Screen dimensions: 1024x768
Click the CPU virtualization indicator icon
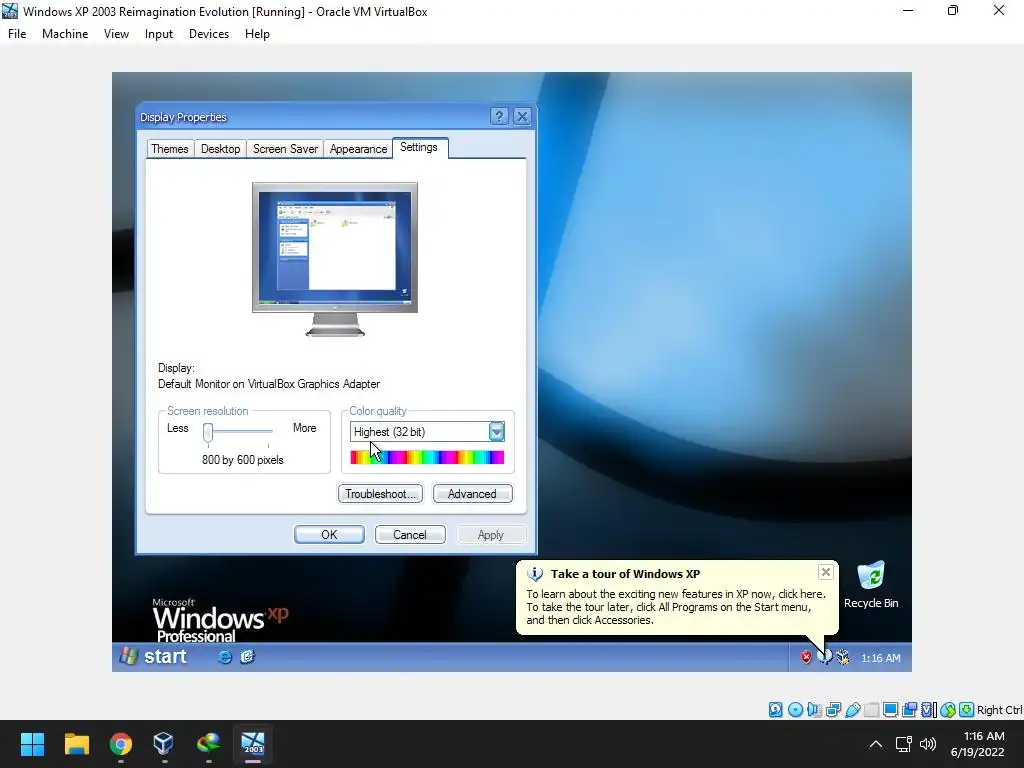pos(929,710)
